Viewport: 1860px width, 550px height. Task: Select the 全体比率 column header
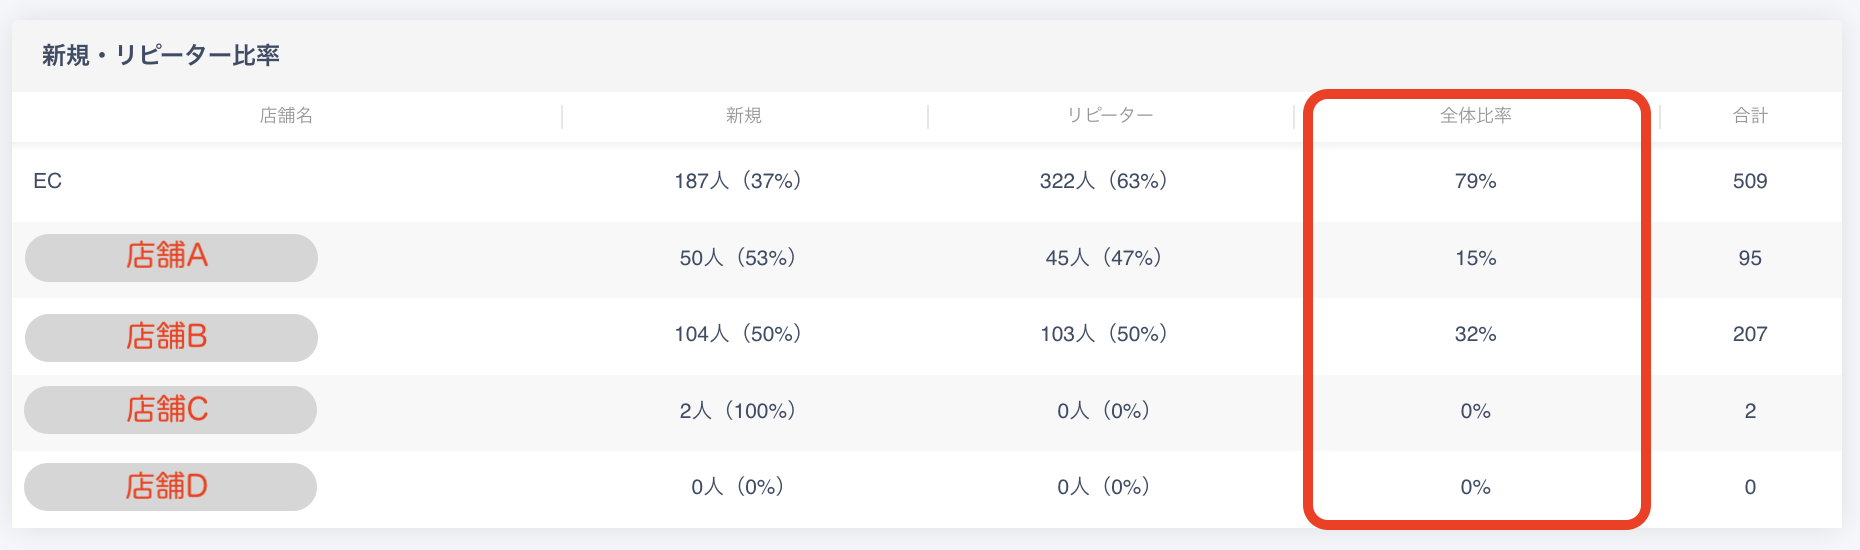(1475, 116)
